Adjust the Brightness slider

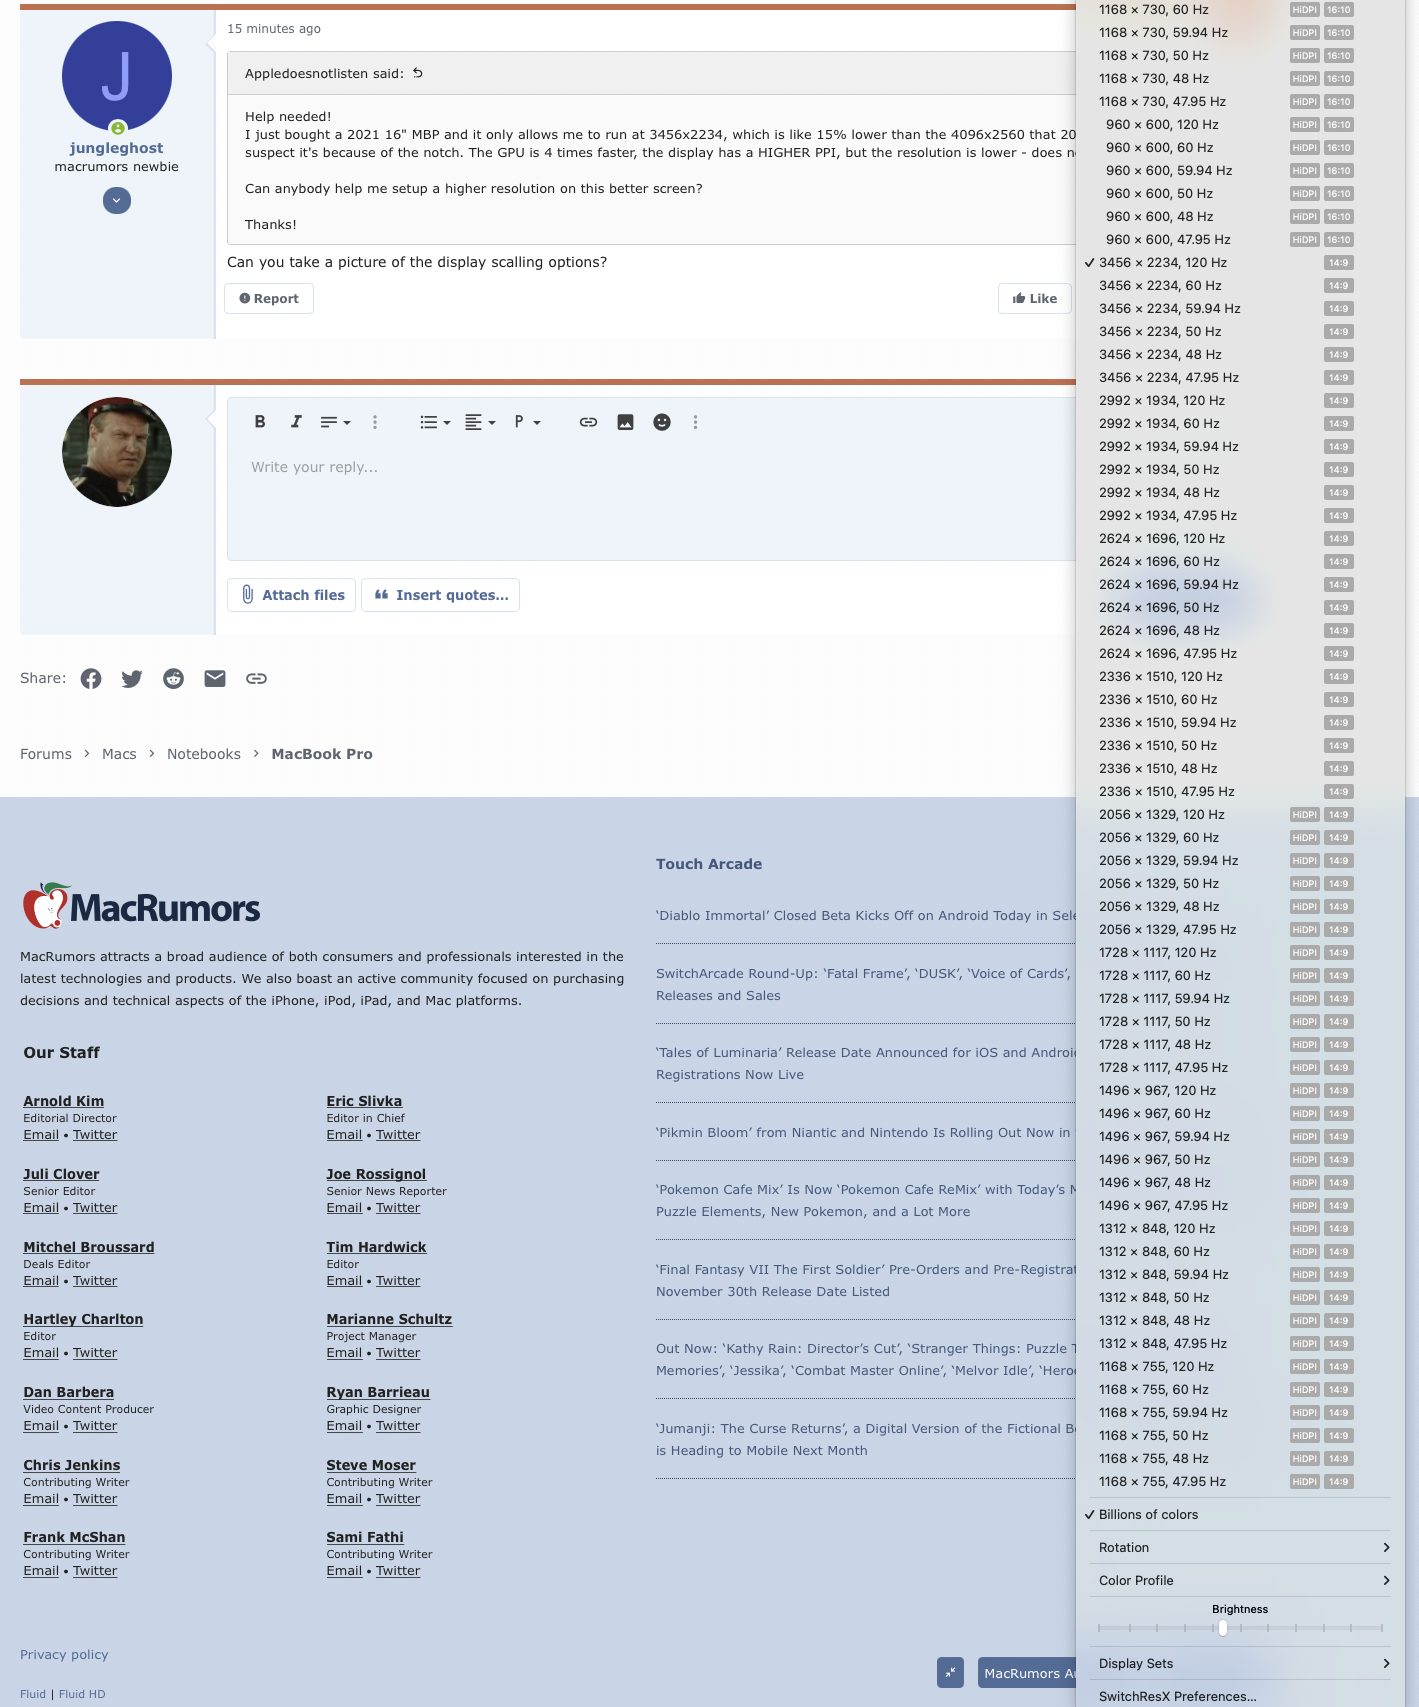coord(1222,1628)
